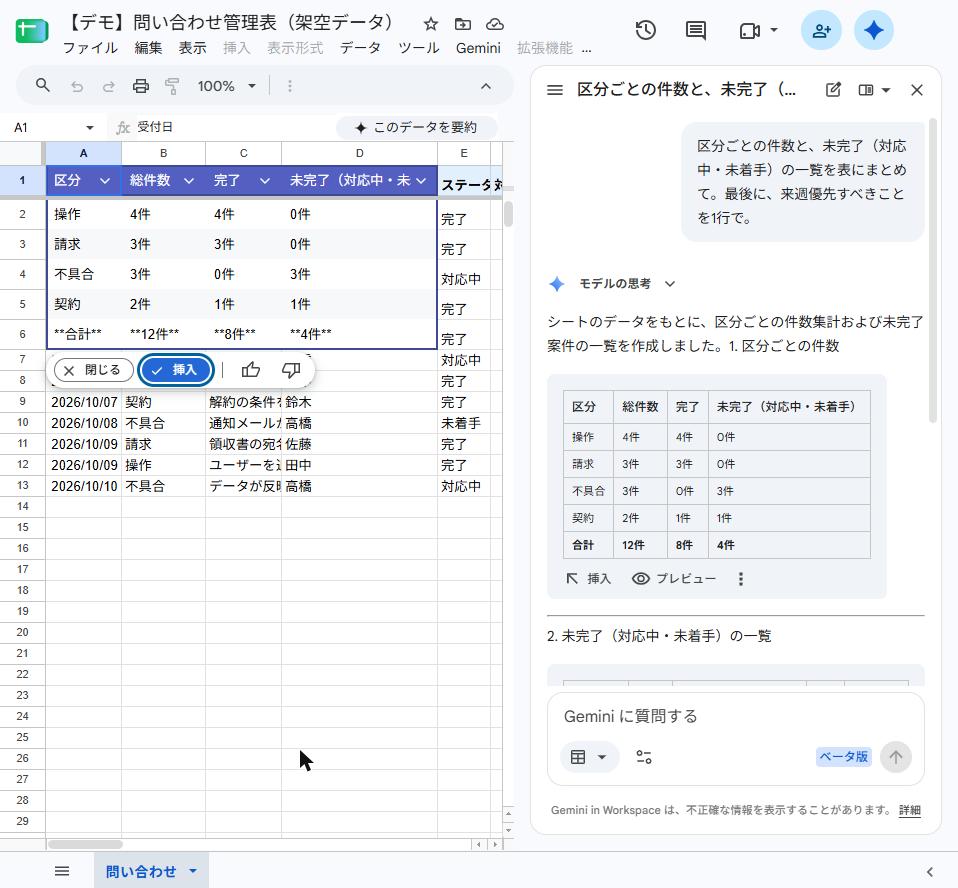Open the Gemini menu

(478, 48)
